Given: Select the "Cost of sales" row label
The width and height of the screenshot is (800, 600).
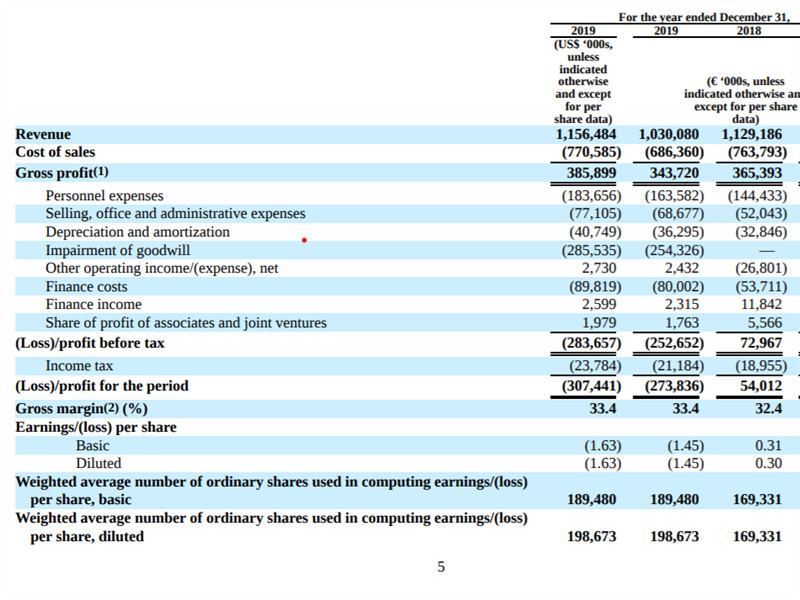Looking at the screenshot, I should (x=55, y=152).
